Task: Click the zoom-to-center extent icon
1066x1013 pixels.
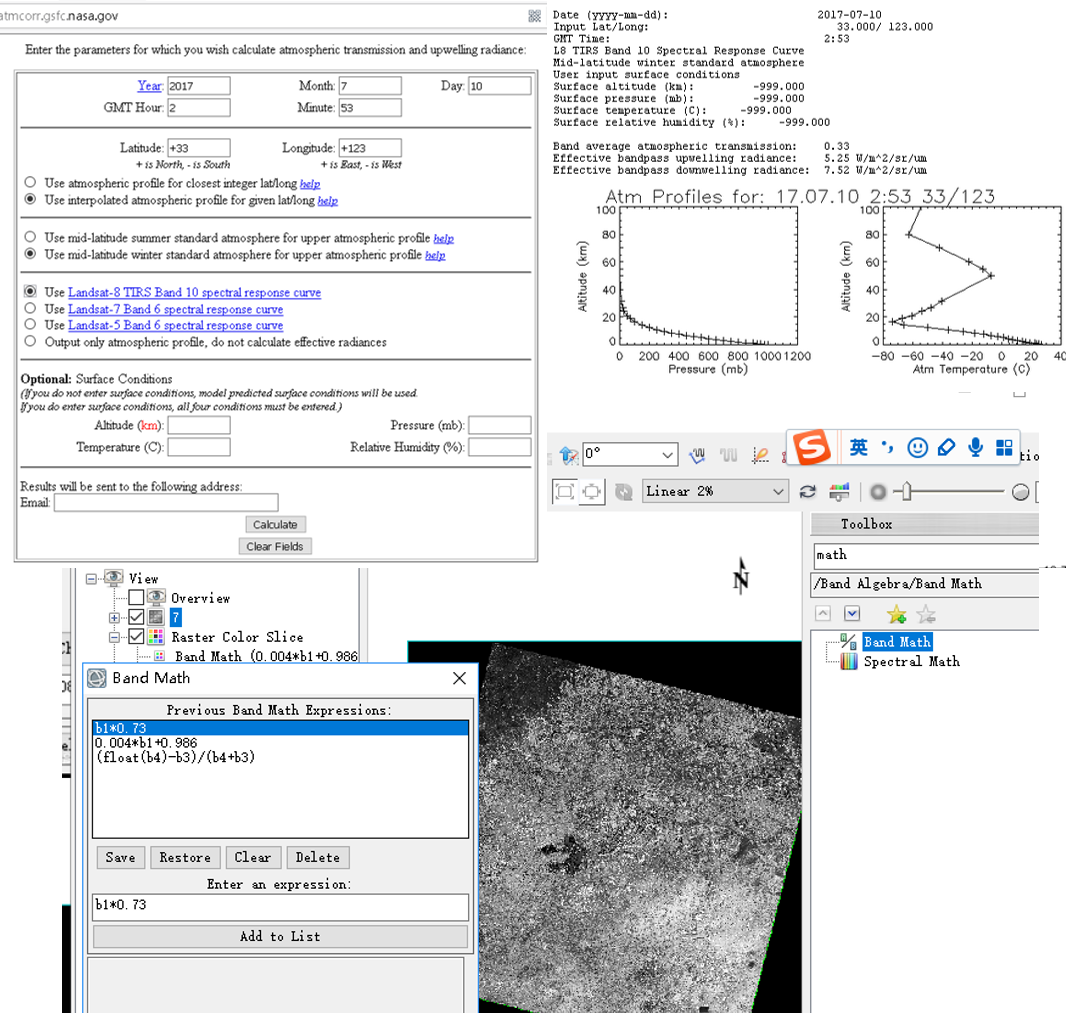Action: [591, 491]
